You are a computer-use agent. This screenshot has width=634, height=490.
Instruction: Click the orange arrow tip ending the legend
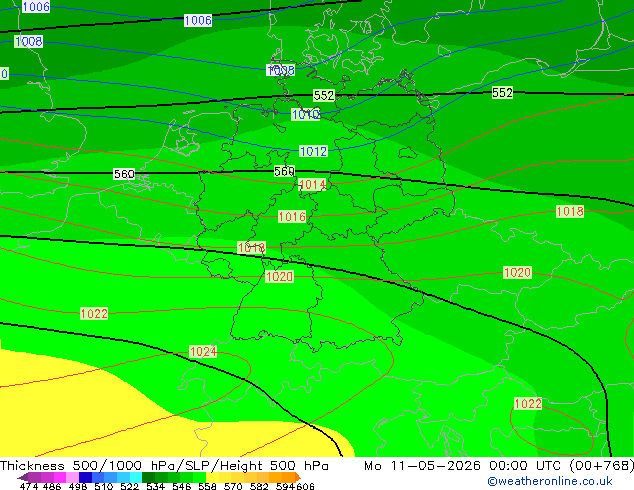click(298, 477)
